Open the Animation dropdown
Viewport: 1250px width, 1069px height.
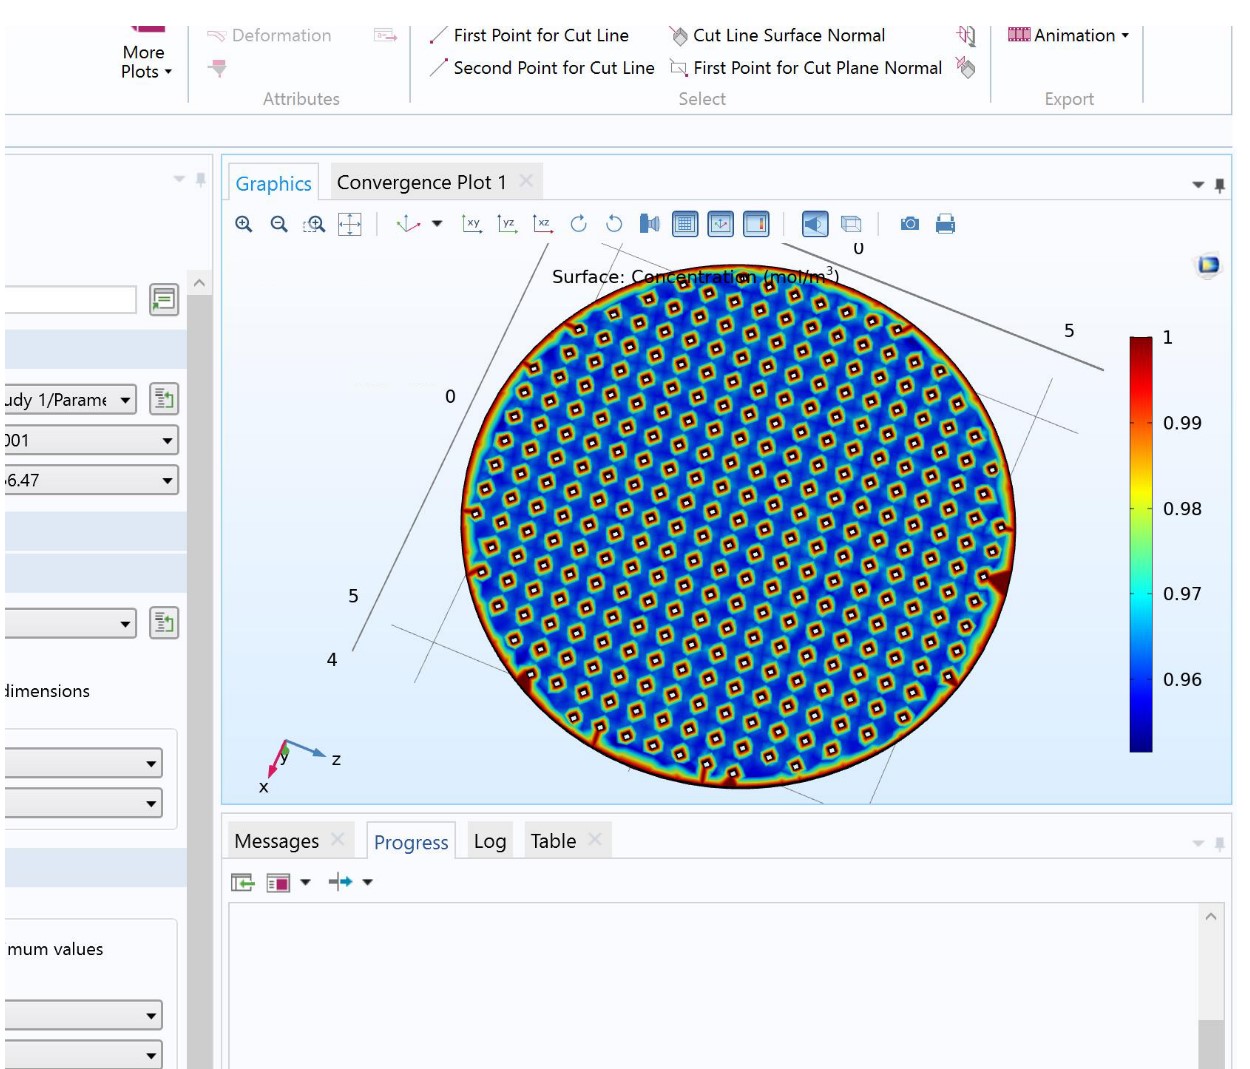tap(1069, 35)
